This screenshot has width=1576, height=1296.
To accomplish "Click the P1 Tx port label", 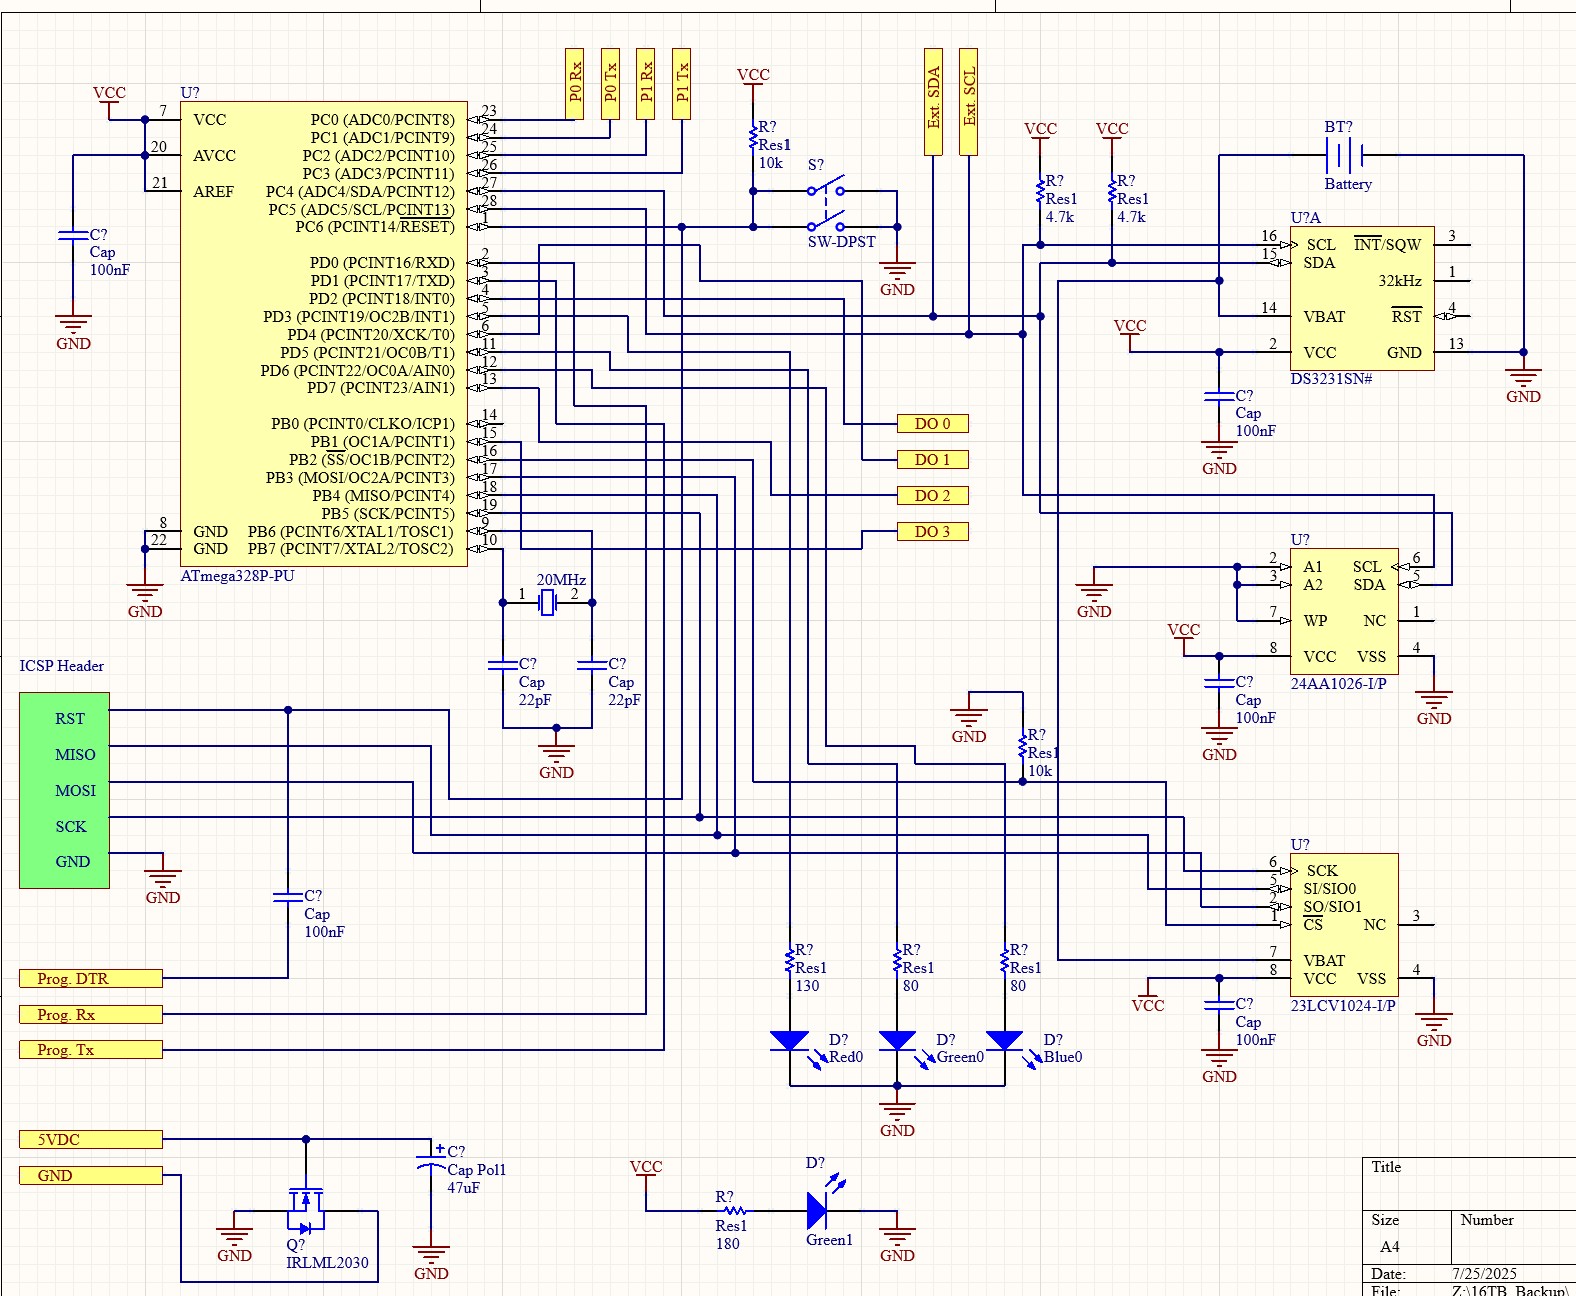I will [x=682, y=84].
